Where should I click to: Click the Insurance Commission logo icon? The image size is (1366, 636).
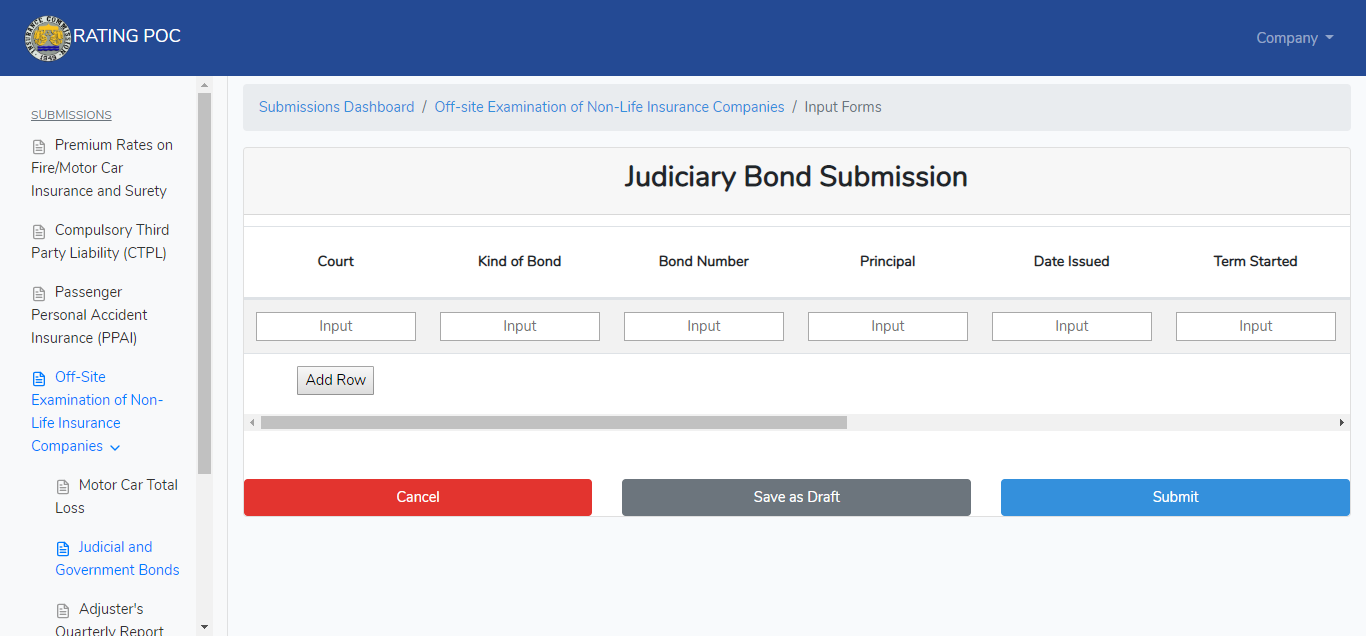coord(49,37)
